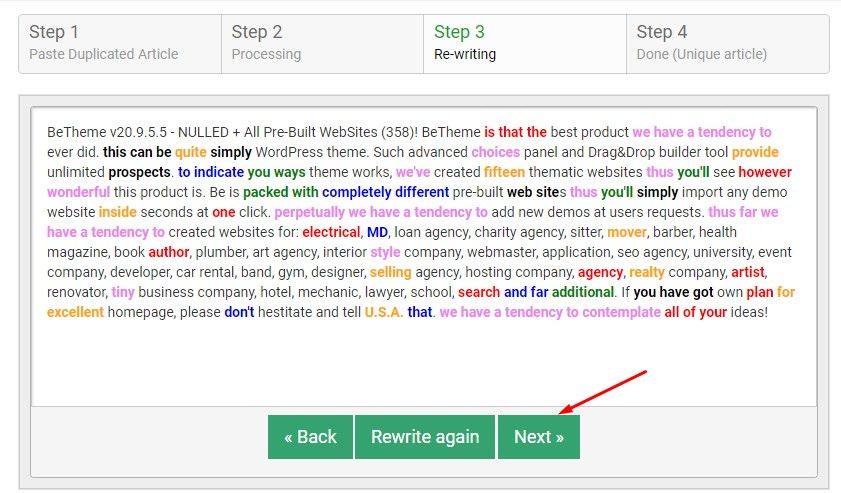The width and height of the screenshot is (841, 493).
Task: Click the Rewrite again button
Action: coord(425,437)
